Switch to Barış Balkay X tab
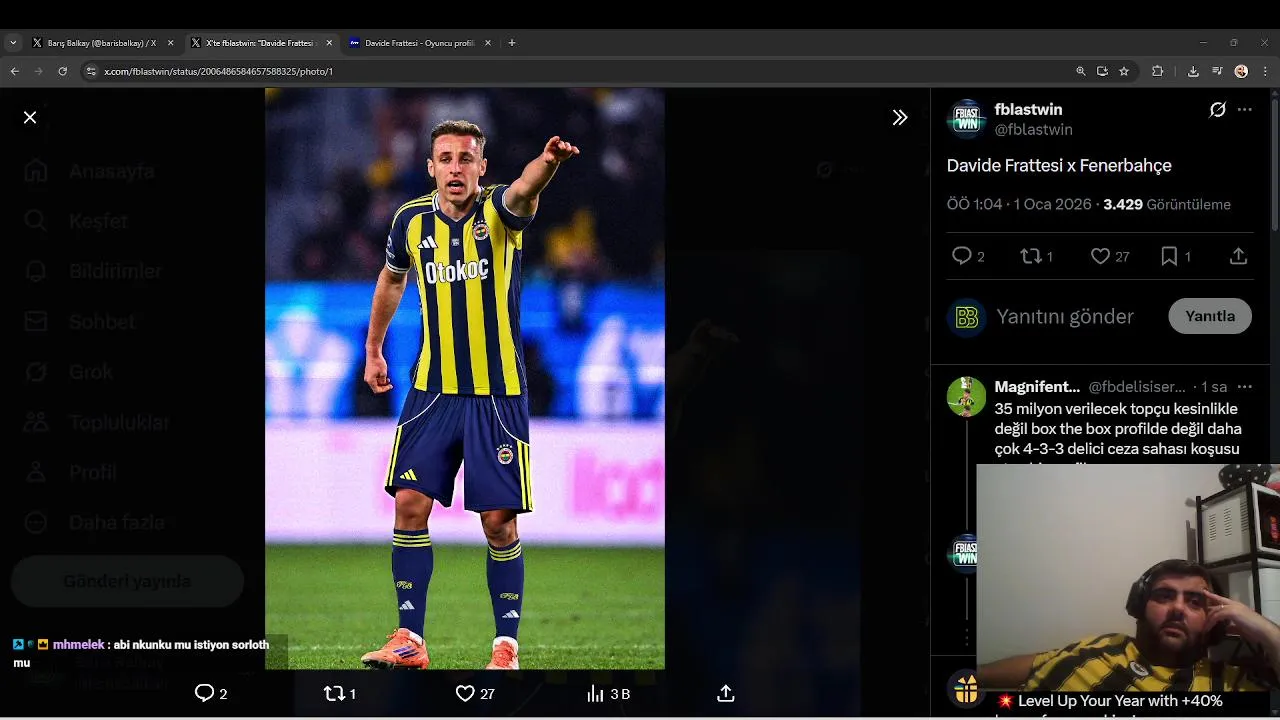 pos(102,43)
